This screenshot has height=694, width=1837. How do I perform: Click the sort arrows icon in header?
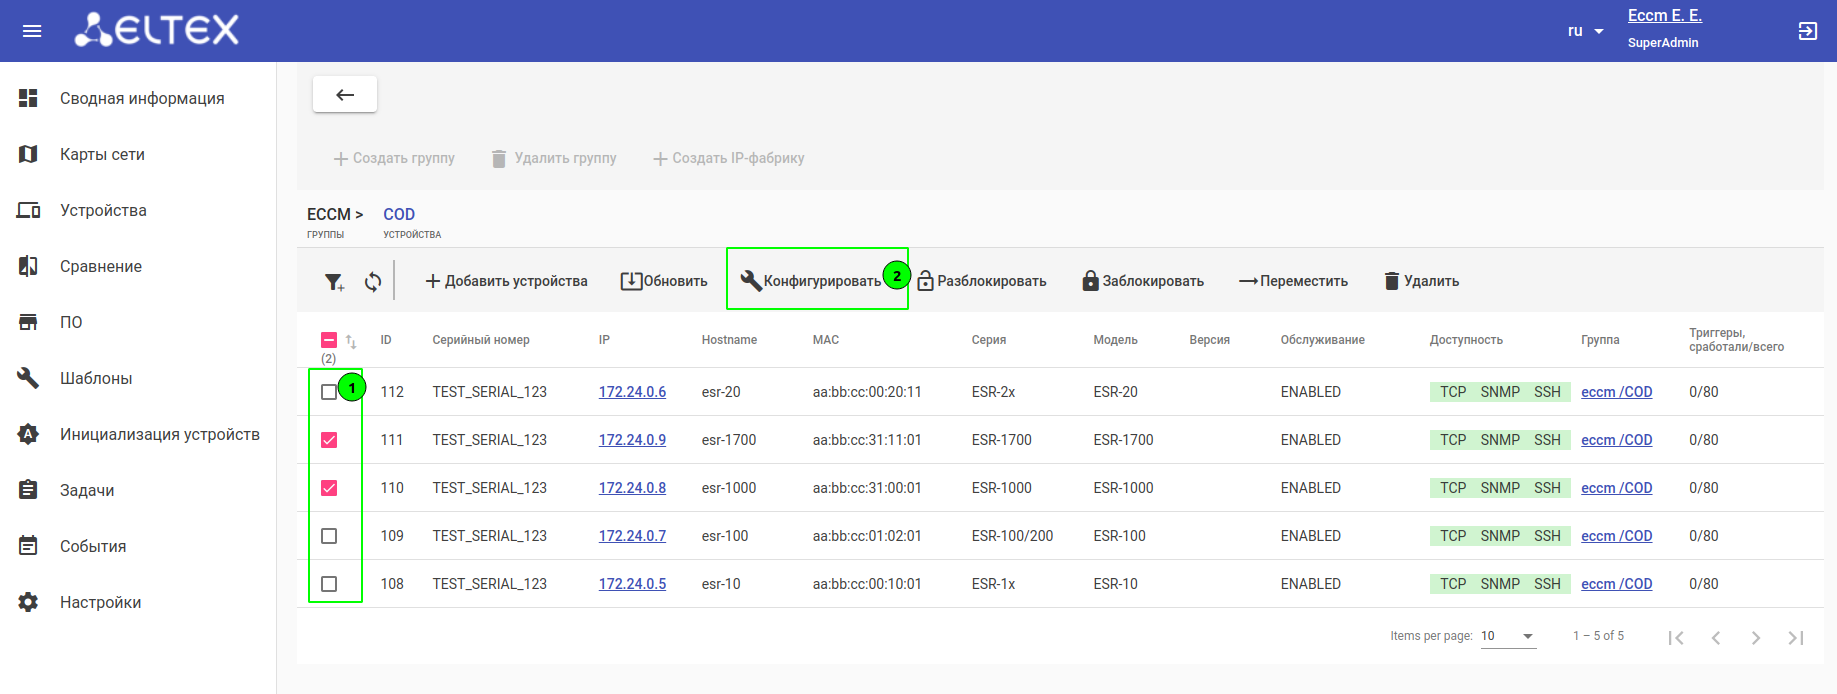351,341
